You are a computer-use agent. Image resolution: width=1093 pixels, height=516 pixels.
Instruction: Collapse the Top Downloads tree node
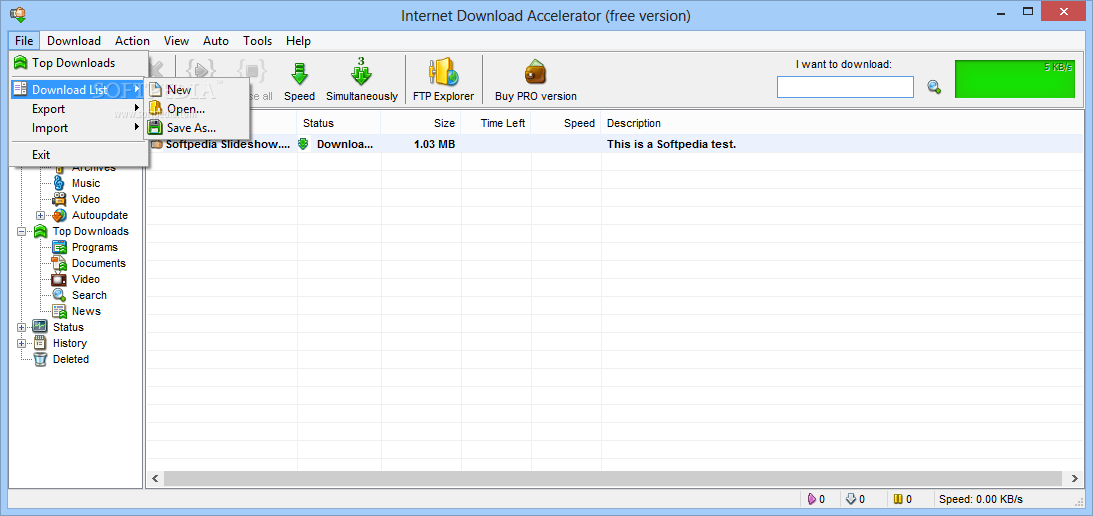(x=22, y=232)
